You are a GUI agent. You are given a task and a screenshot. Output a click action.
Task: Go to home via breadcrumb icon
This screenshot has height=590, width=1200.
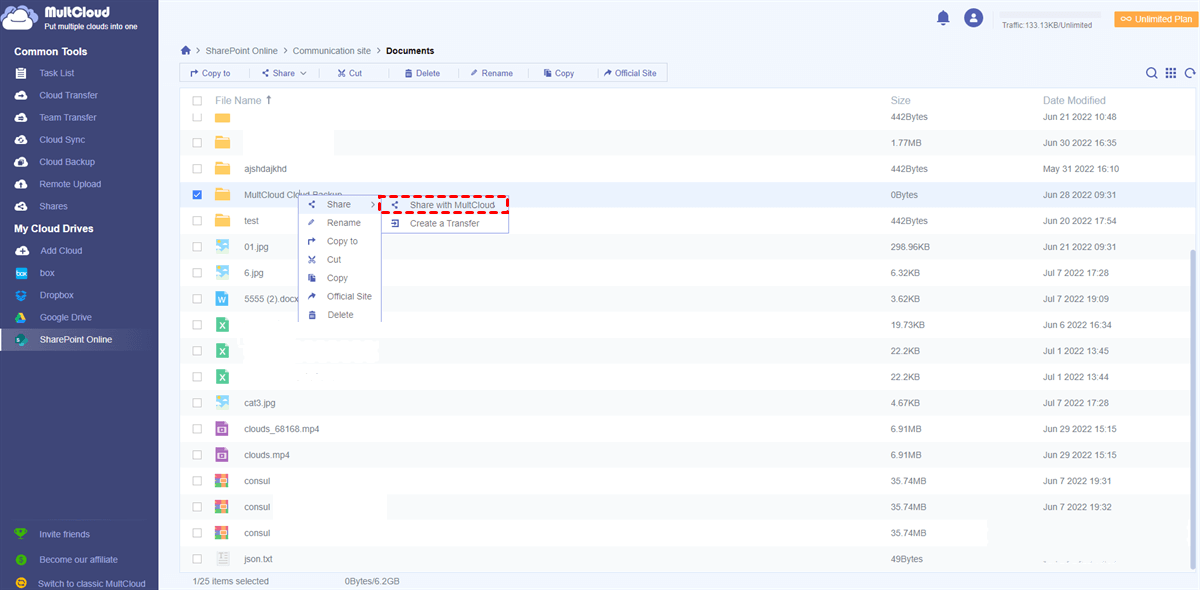click(x=186, y=50)
